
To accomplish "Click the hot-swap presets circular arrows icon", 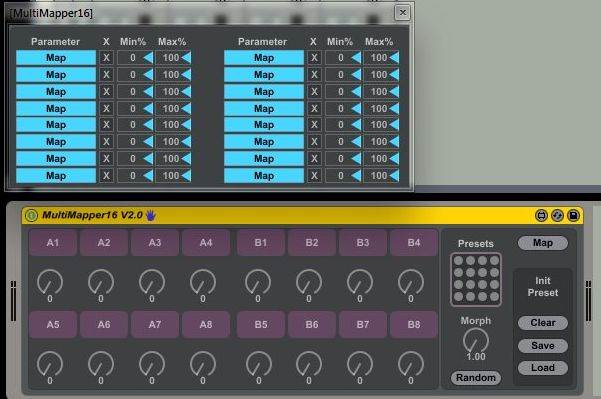I will click(x=557, y=216).
